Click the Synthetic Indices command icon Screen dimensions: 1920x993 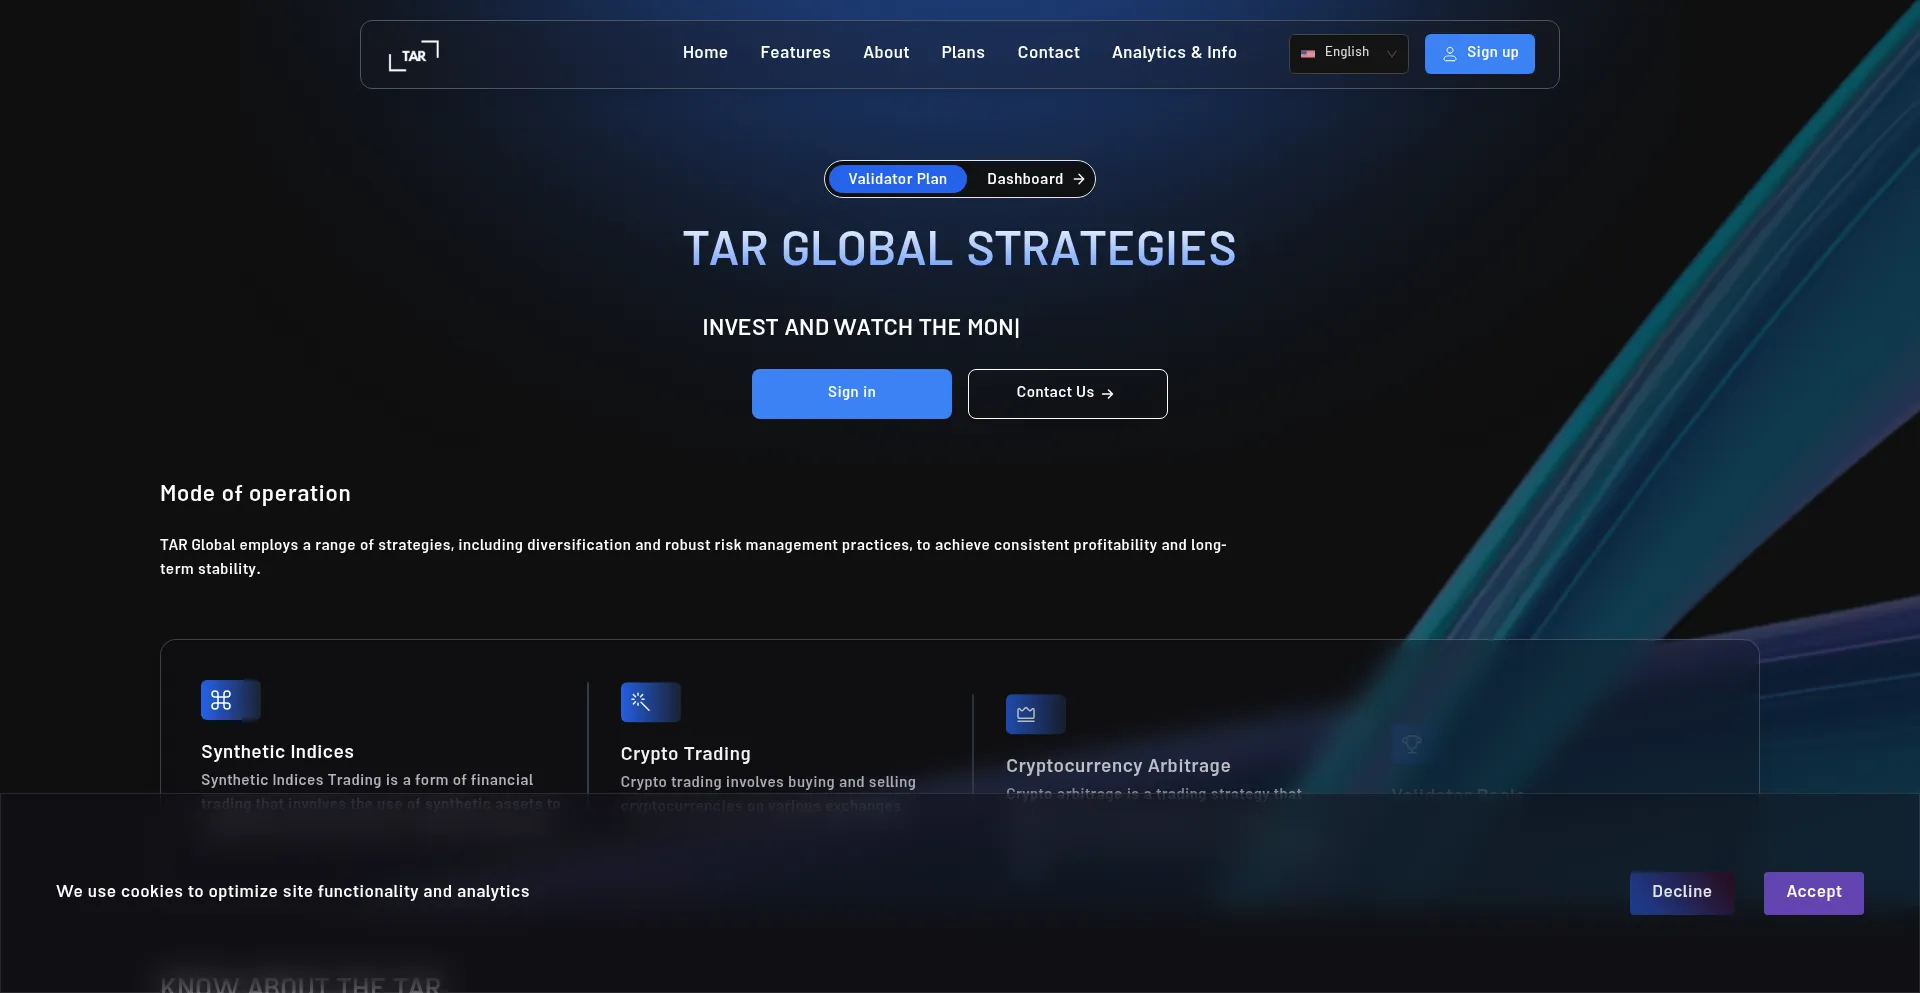coord(221,700)
